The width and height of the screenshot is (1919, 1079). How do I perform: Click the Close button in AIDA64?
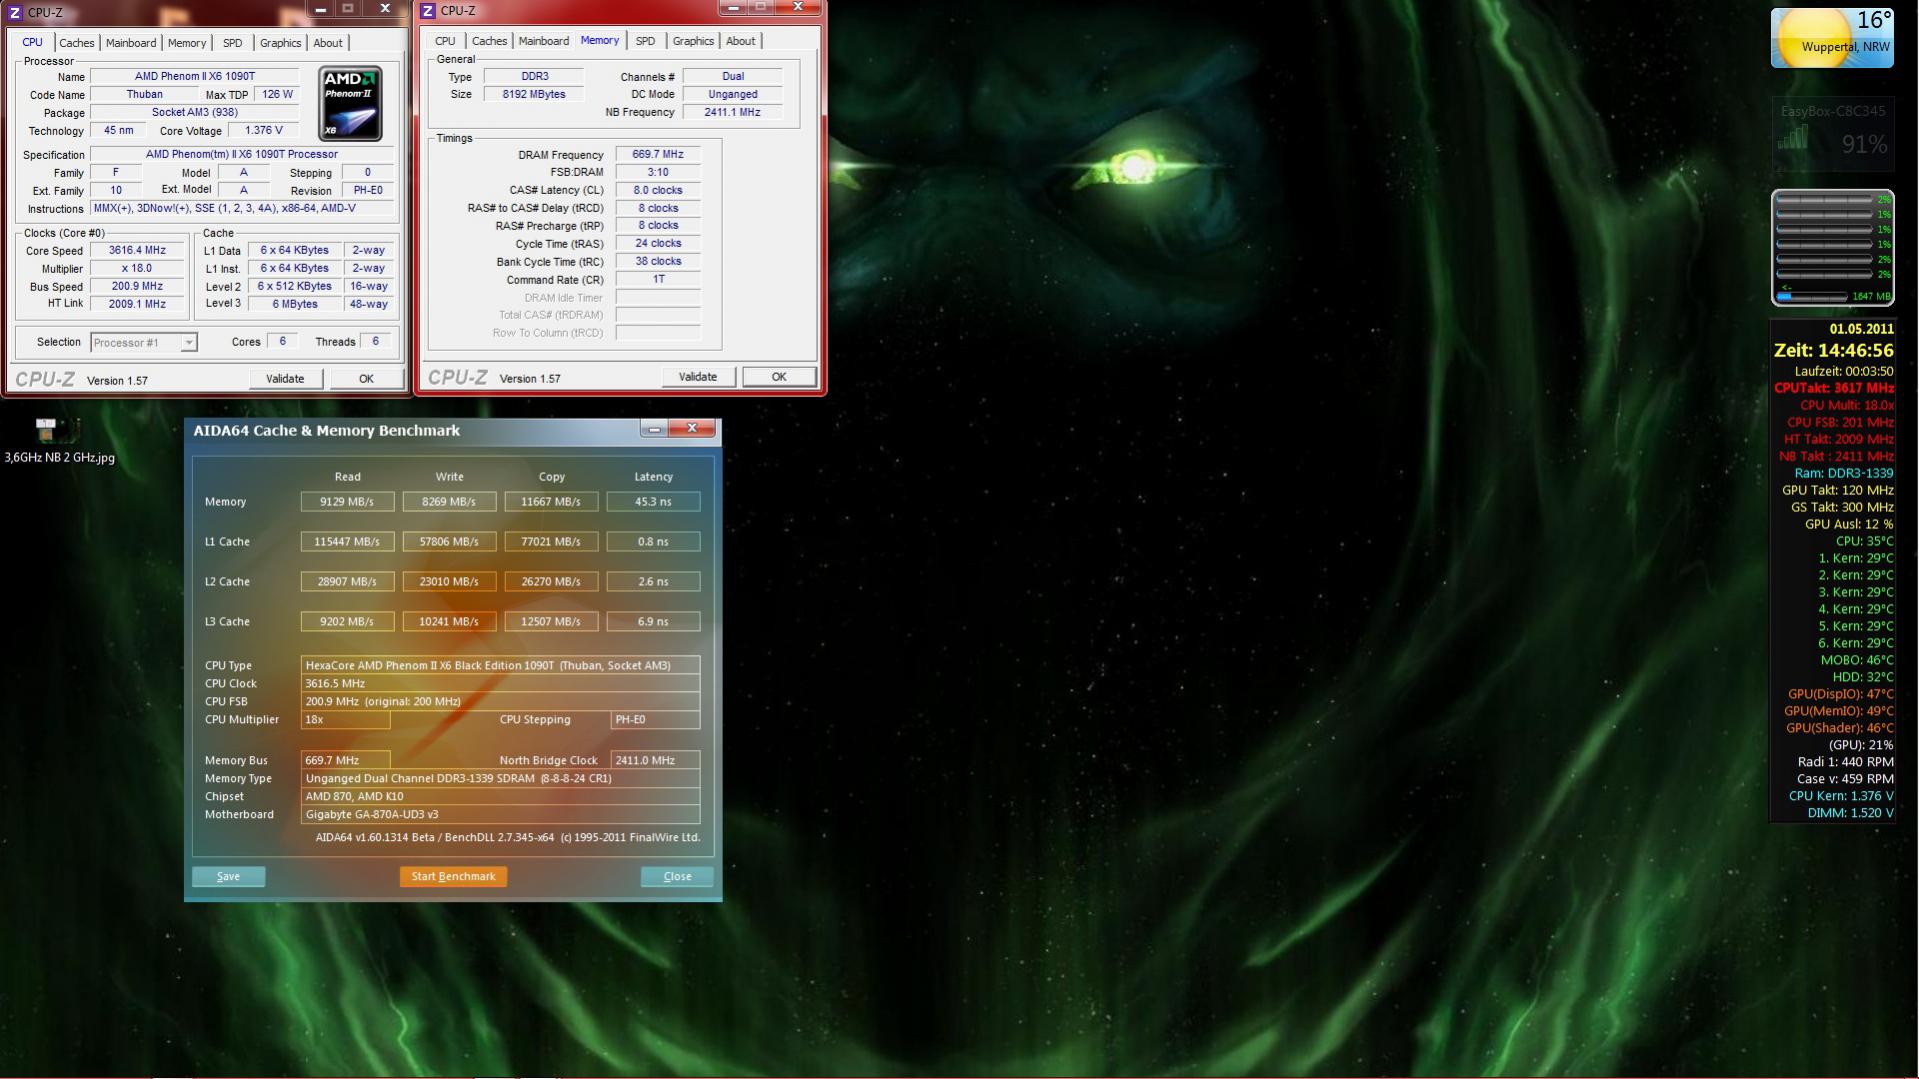(x=677, y=877)
